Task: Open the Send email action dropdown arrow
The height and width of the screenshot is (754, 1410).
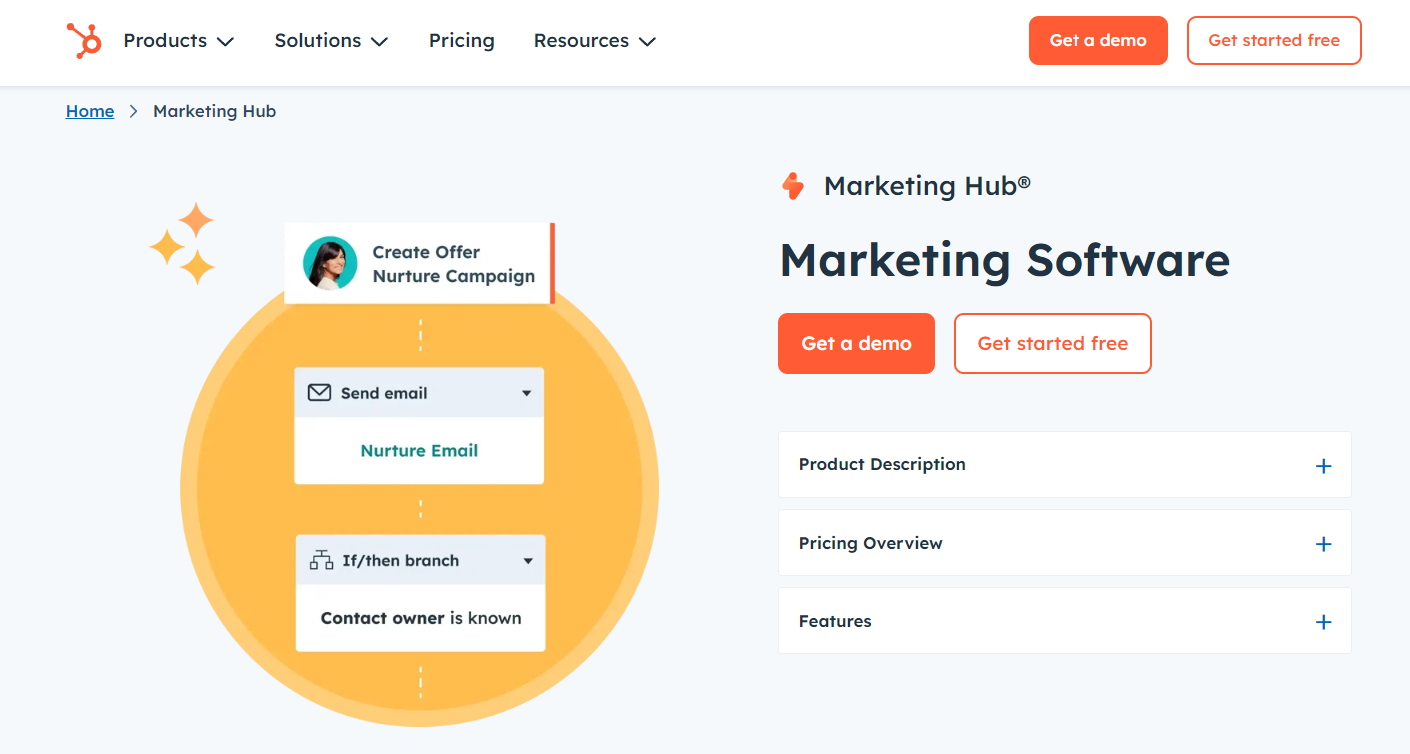Action: [x=527, y=392]
